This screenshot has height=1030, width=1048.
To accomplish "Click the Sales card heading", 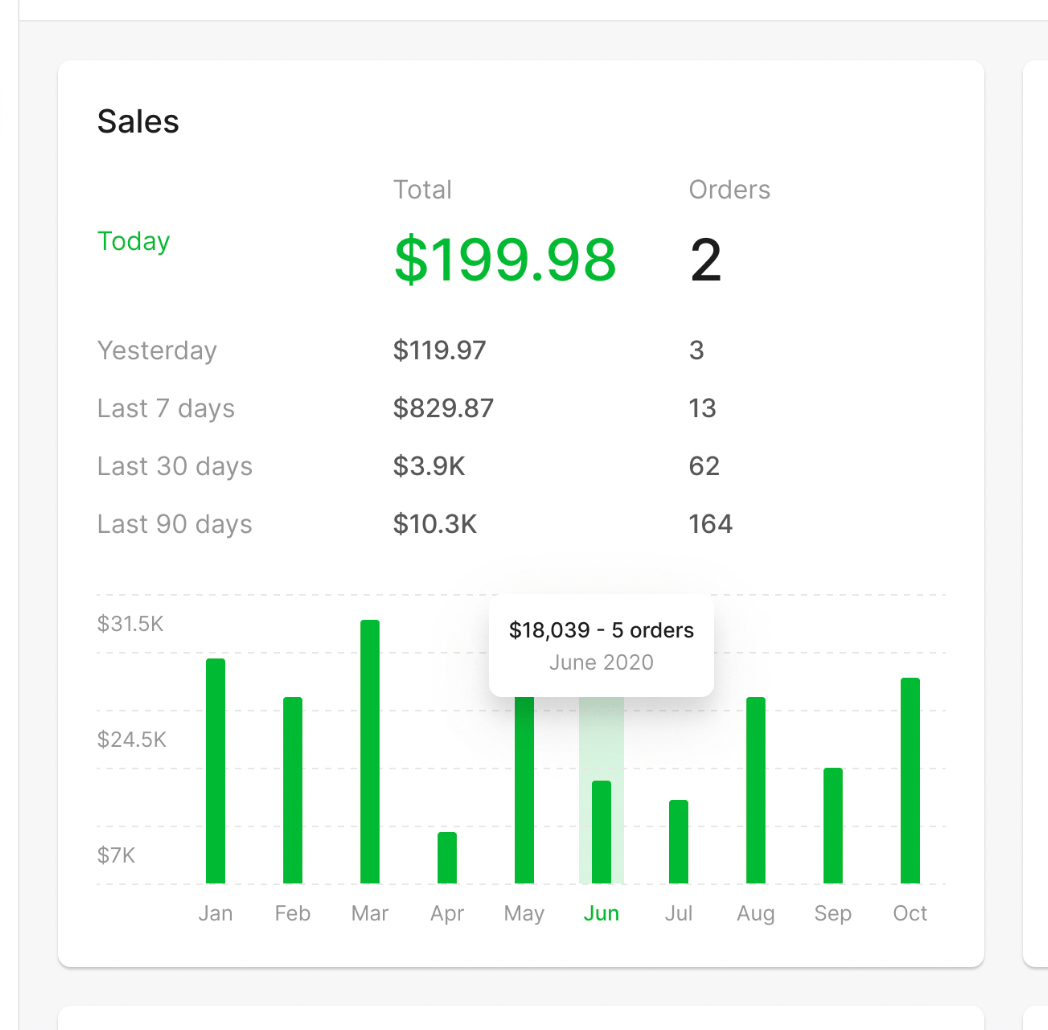I will 138,122.
